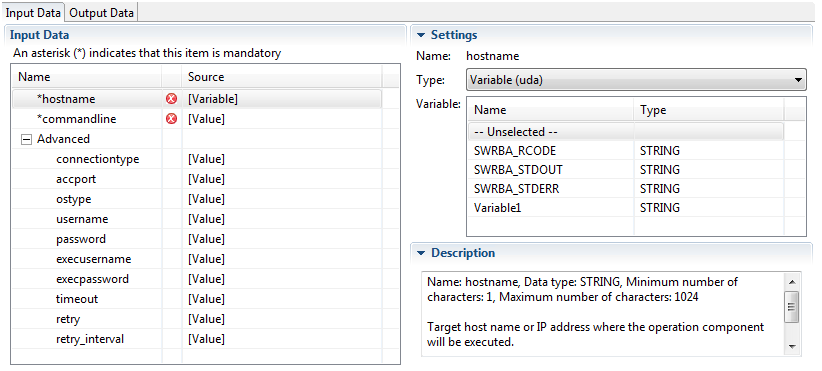Collapse the Settings section triangle
822x371 pixels.
click(x=421, y=36)
